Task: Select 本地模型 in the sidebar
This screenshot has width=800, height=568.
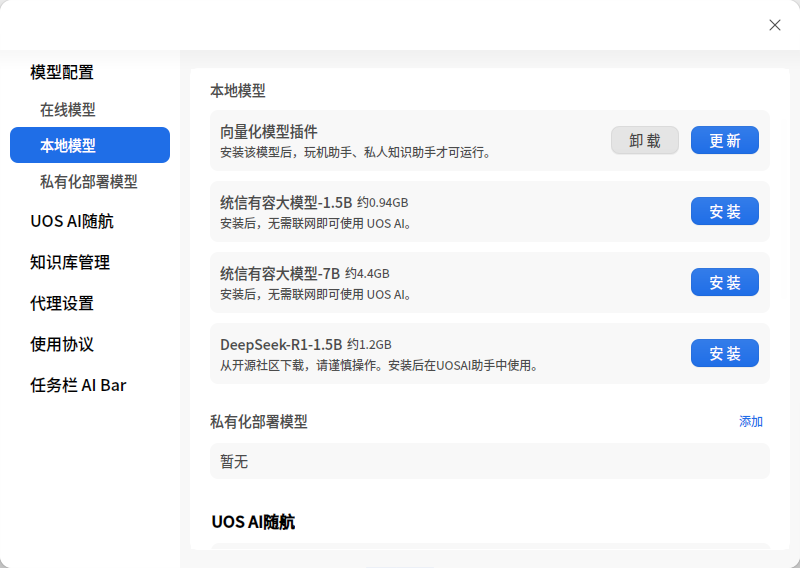Action: pos(90,145)
